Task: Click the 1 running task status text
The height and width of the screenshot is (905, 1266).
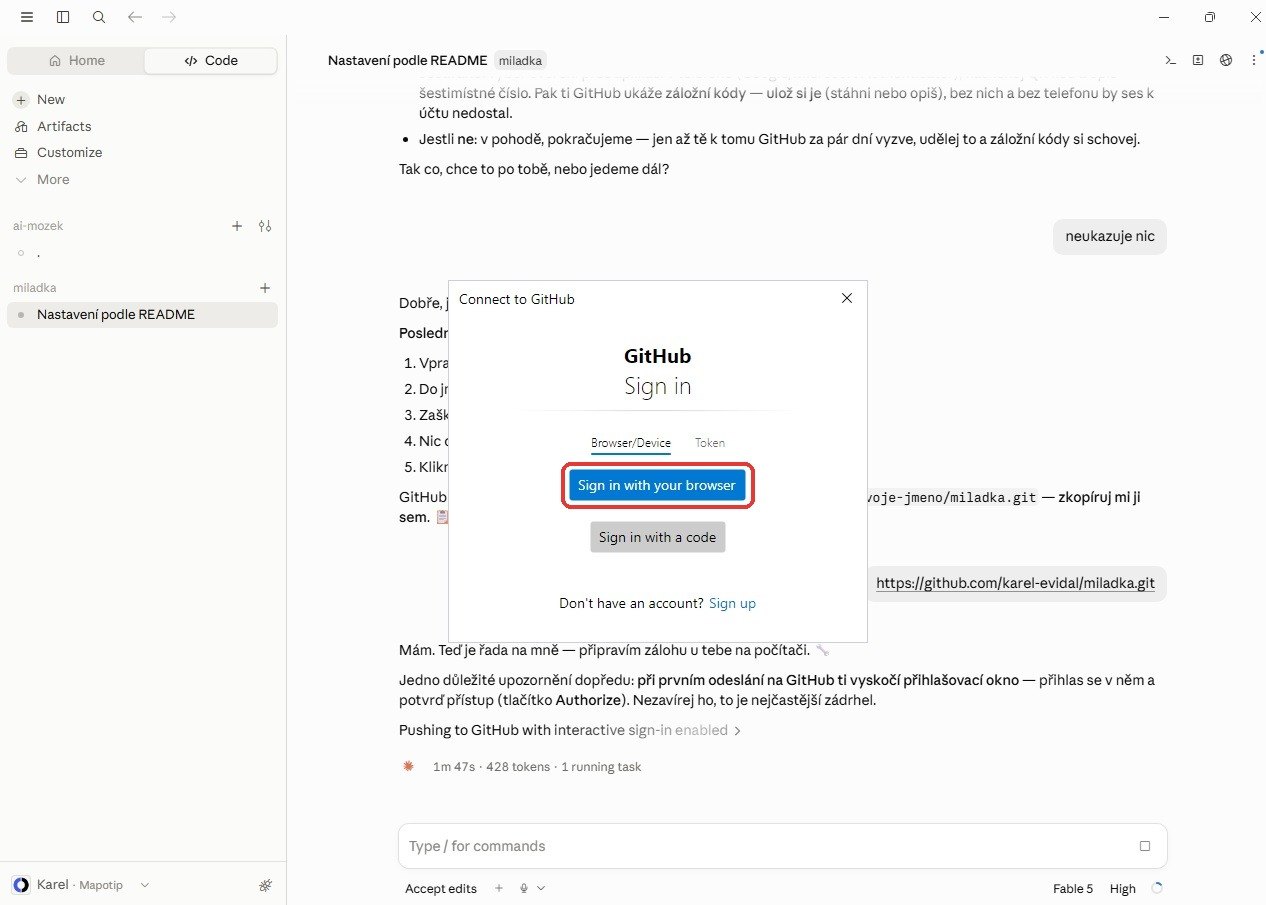Action: click(x=601, y=767)
